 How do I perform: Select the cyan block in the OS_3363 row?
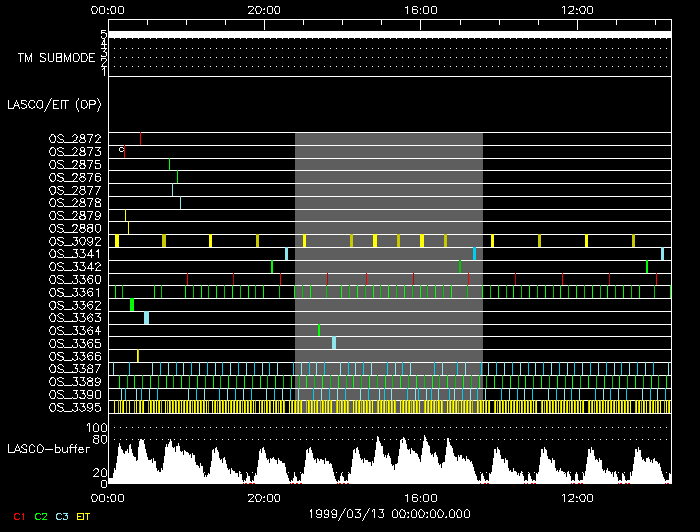point(146,318)
